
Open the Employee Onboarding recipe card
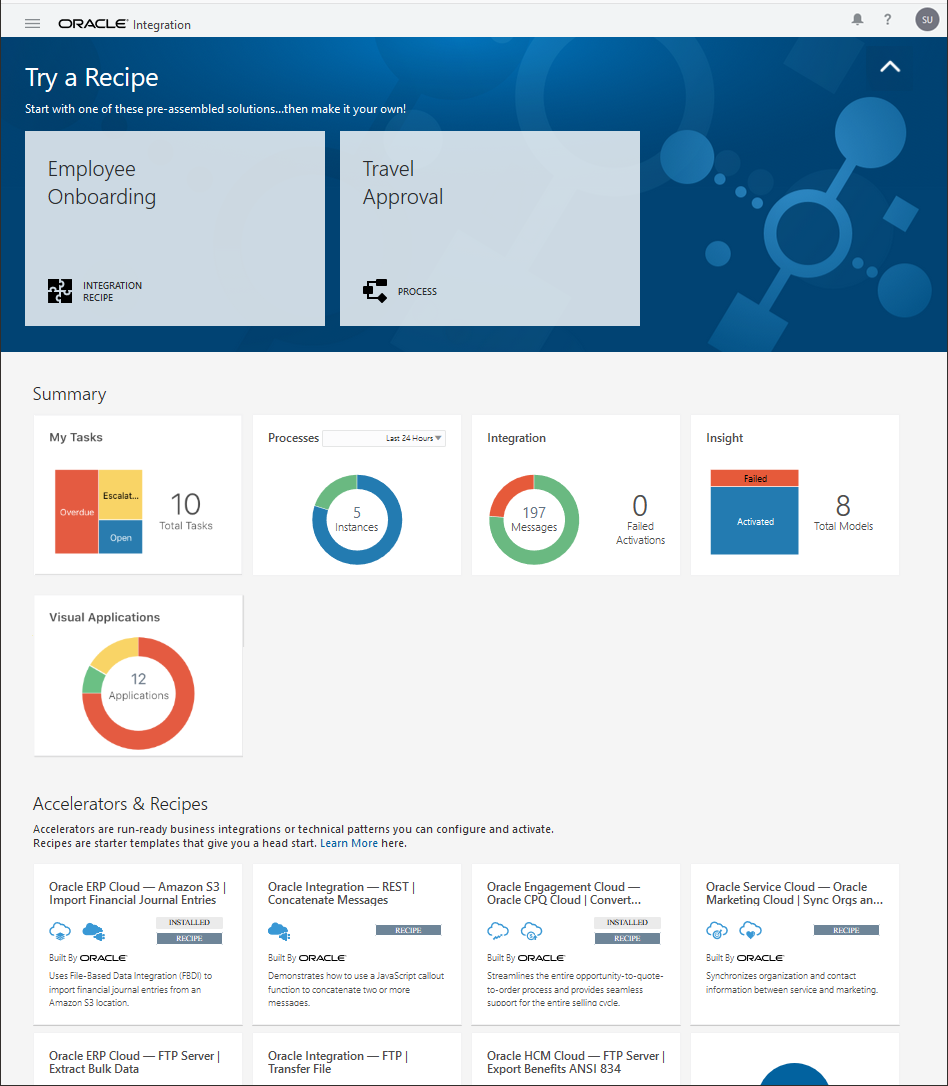pyautogui.click(x=175, y=228)
